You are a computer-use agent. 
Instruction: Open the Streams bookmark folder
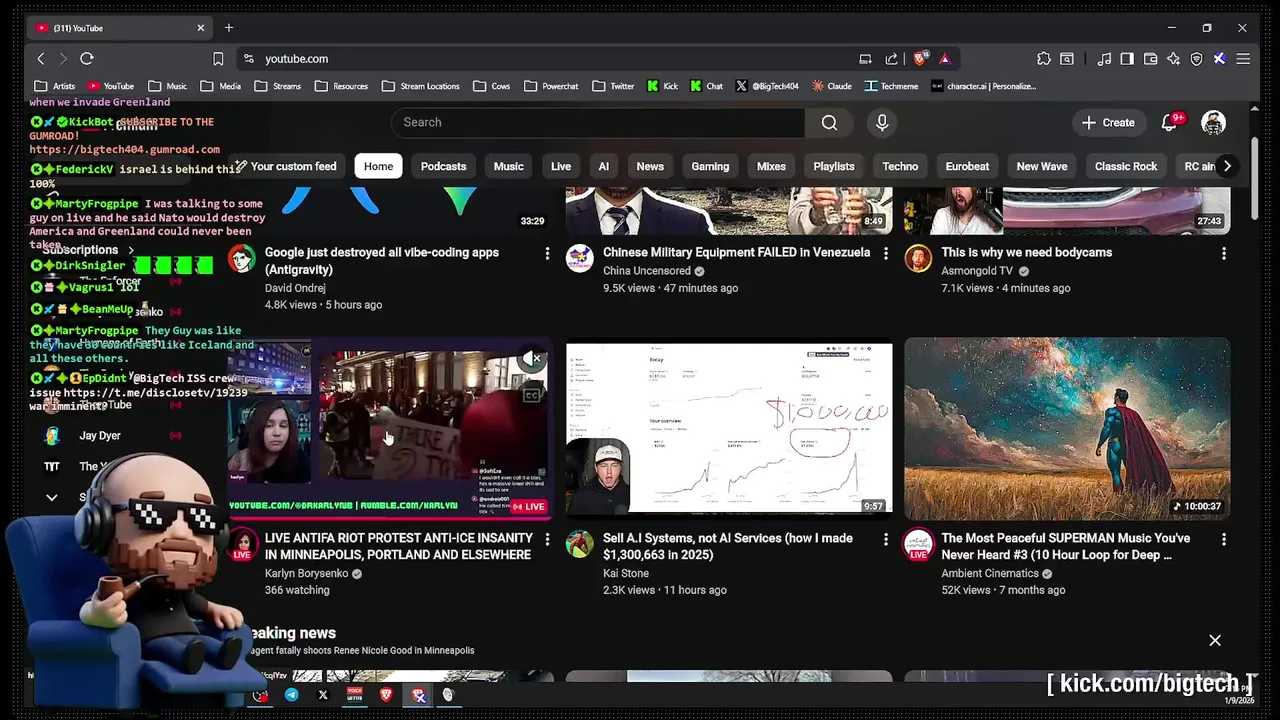(x=278, y=86)
